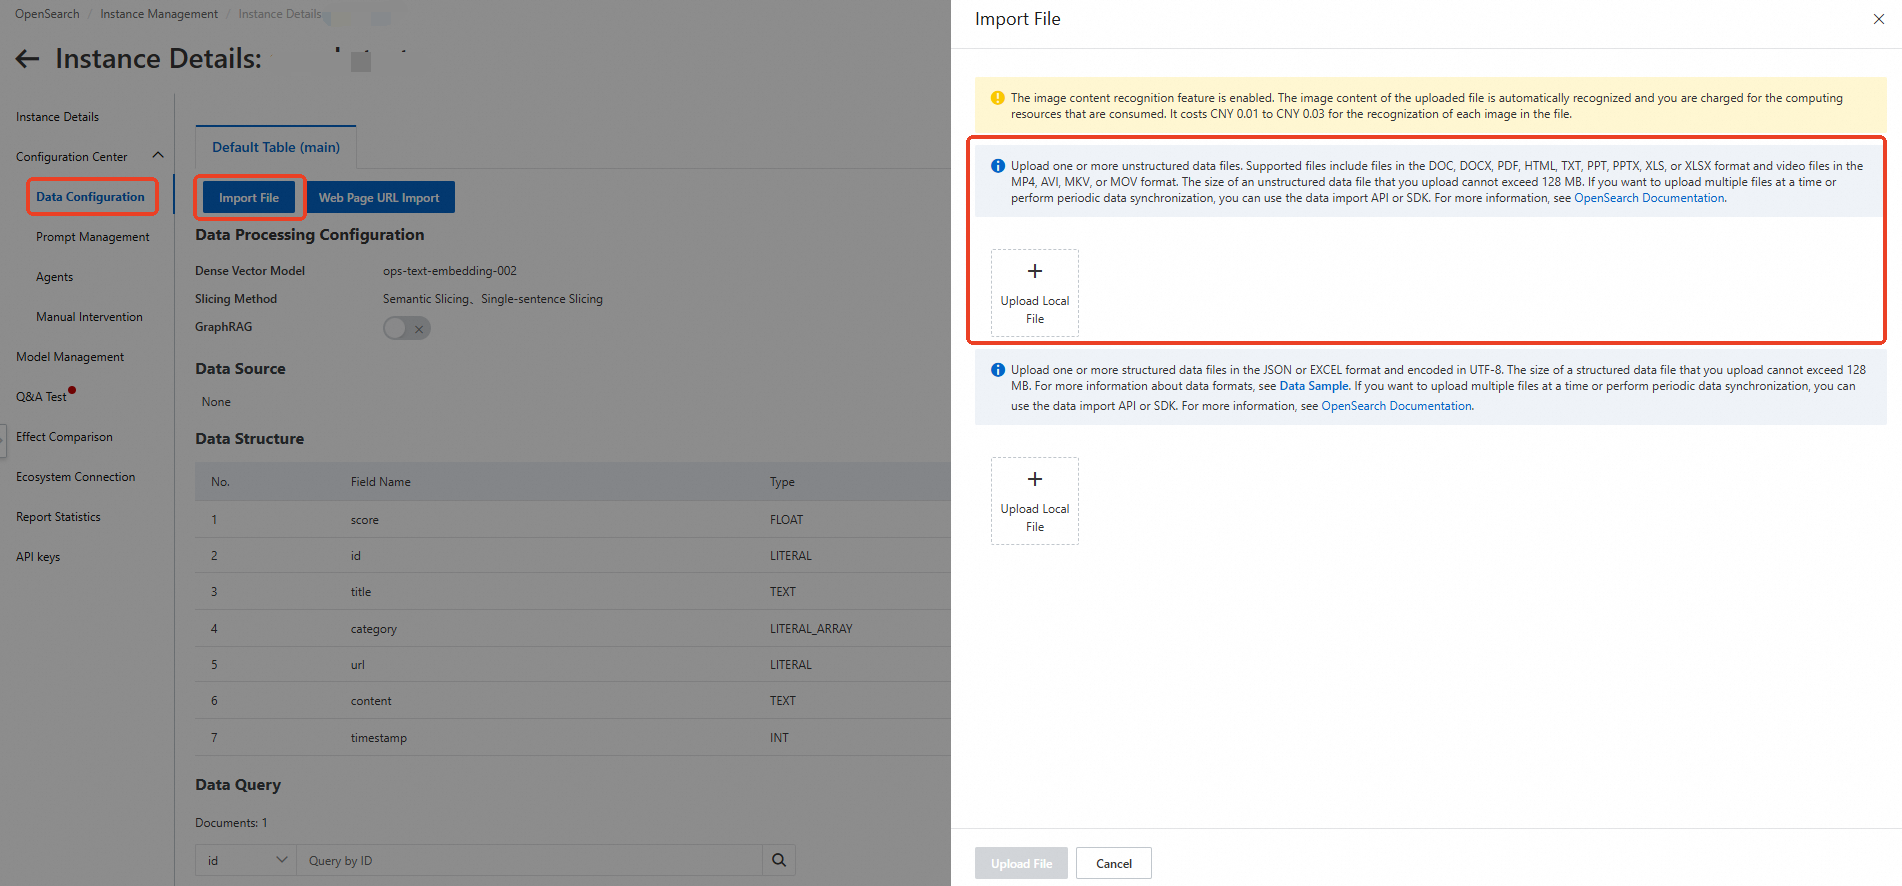1902x886 pixels.
Task: Open Q&A Test in the sidebar
Action: pyautogui.click(x=41, y=397)
